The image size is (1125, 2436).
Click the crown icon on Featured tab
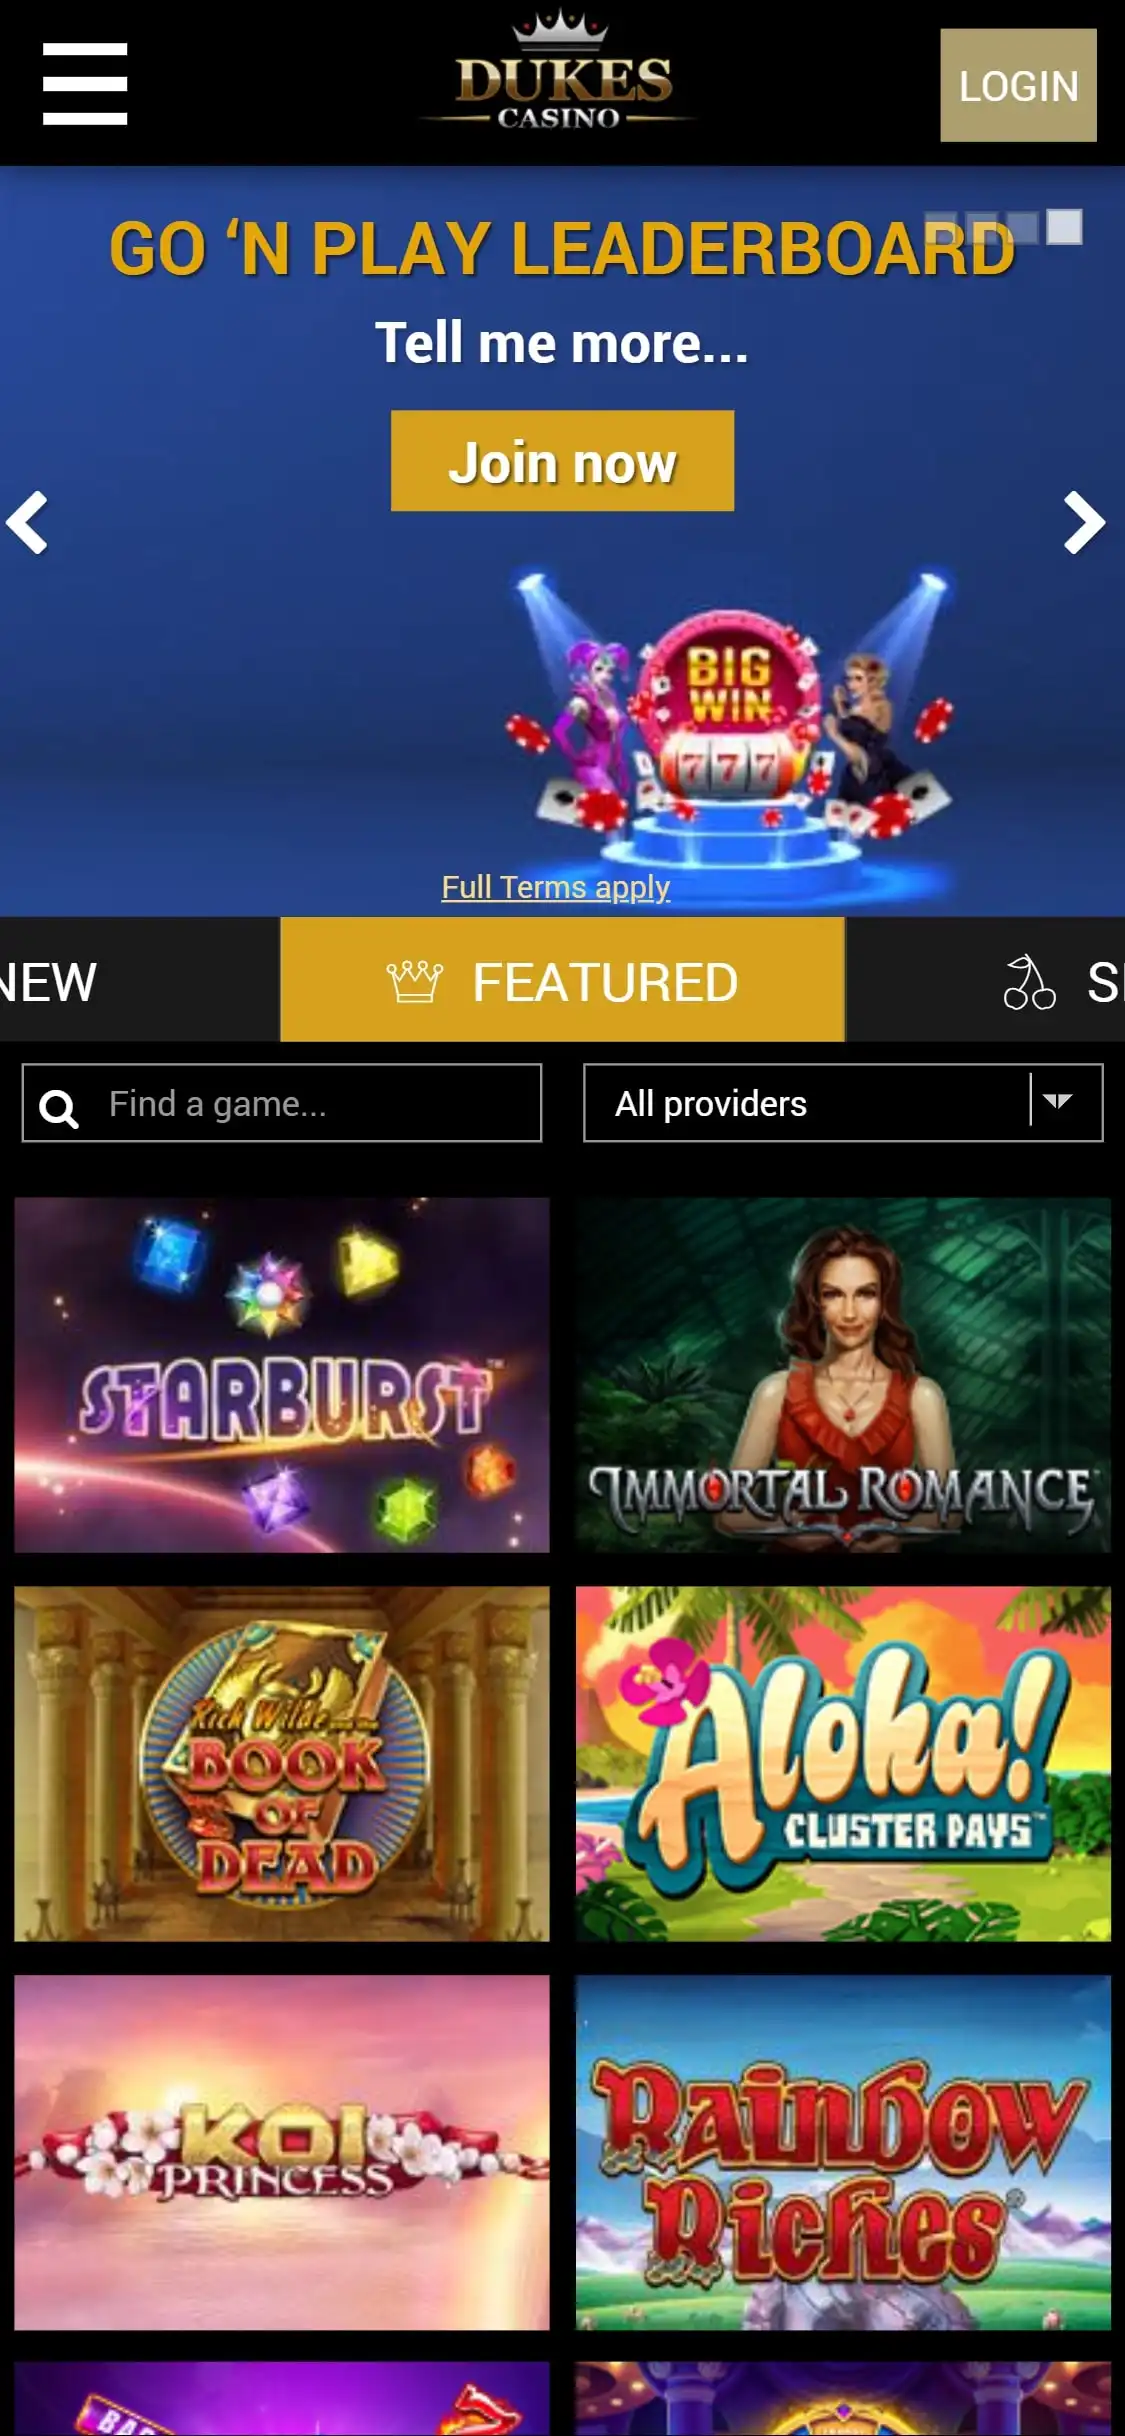(x=415, y=981)
